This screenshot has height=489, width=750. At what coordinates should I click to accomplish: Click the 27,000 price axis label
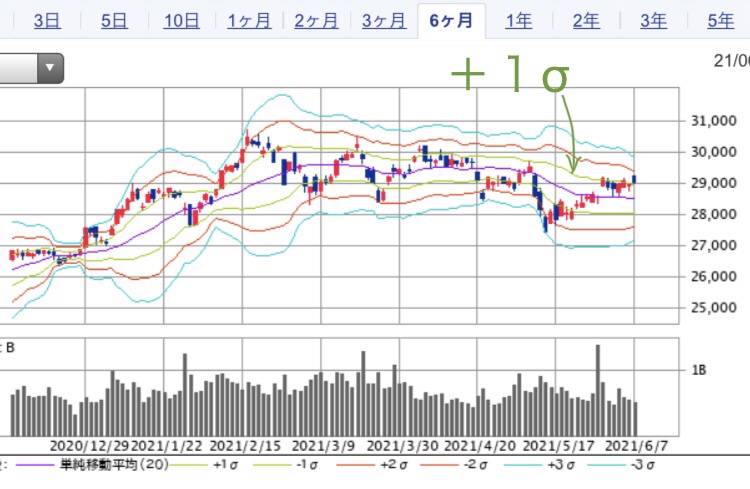pos(714,245)
